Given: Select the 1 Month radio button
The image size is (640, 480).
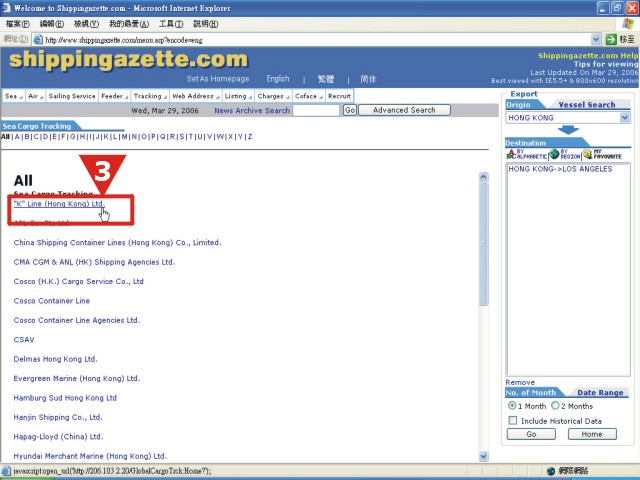Looking at the screenshot, I should 512,406.
